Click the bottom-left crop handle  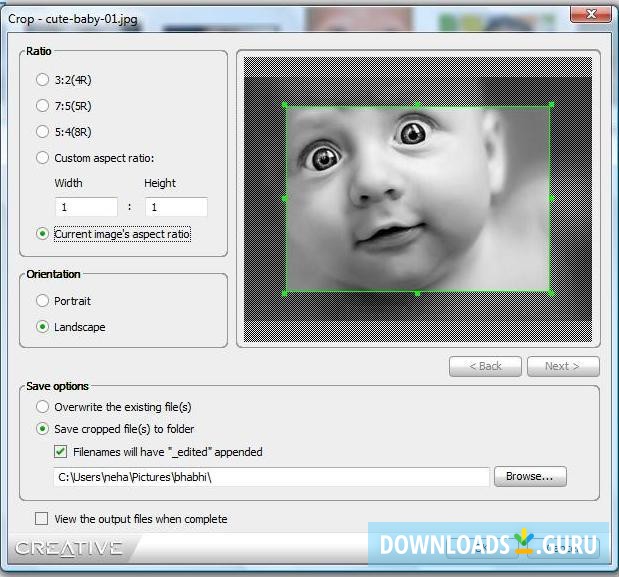(286, 293)
